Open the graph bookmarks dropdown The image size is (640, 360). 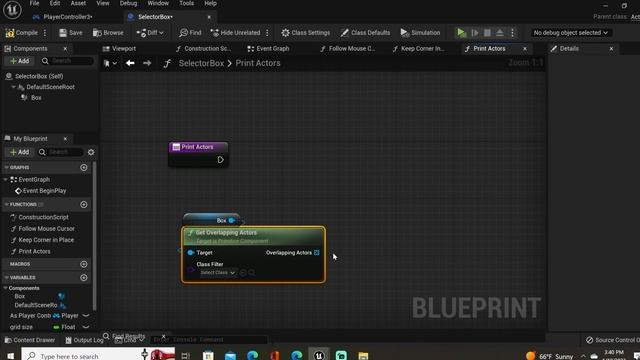110,63
